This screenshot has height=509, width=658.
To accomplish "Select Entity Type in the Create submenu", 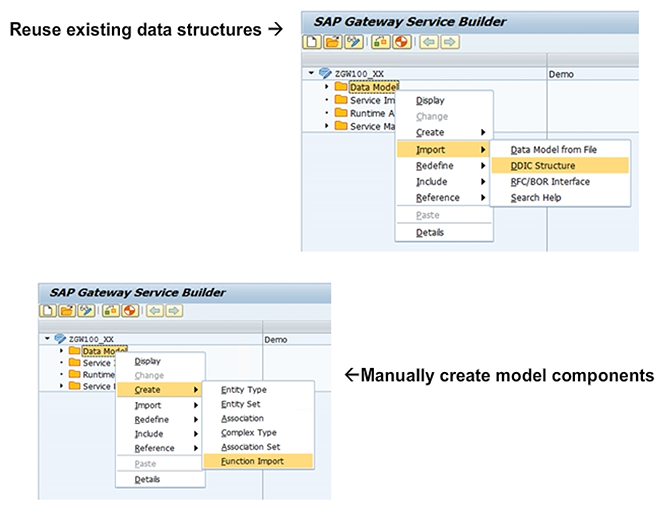I will click(243, 389).
